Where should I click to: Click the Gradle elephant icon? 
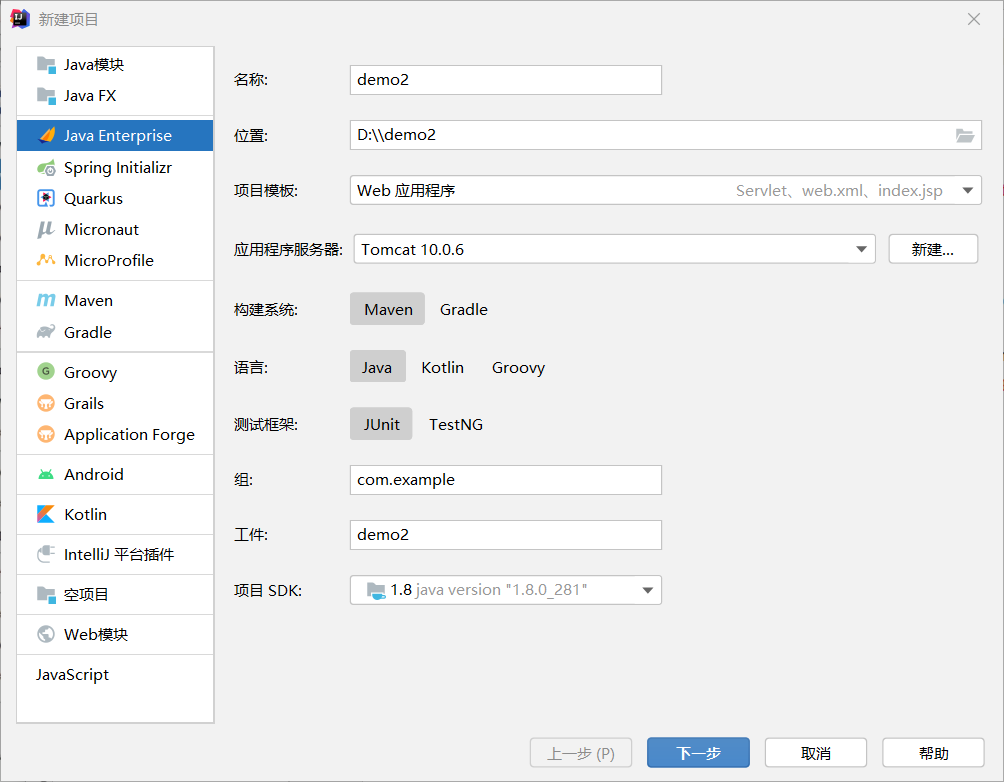(x=45, y=332)
